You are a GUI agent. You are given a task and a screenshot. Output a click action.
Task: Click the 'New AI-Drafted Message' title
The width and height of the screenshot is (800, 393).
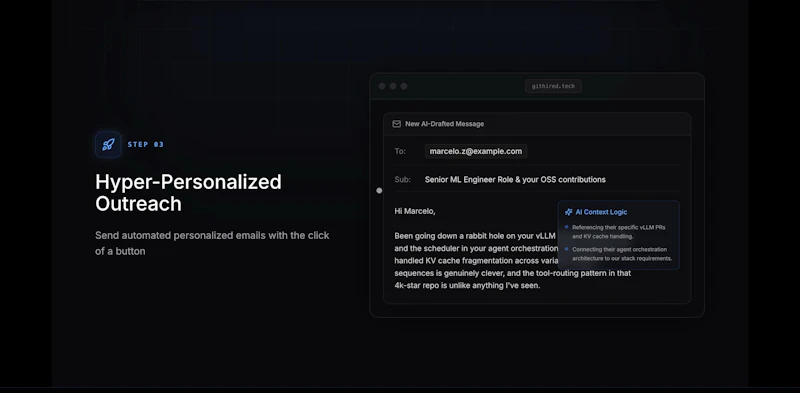444,124
